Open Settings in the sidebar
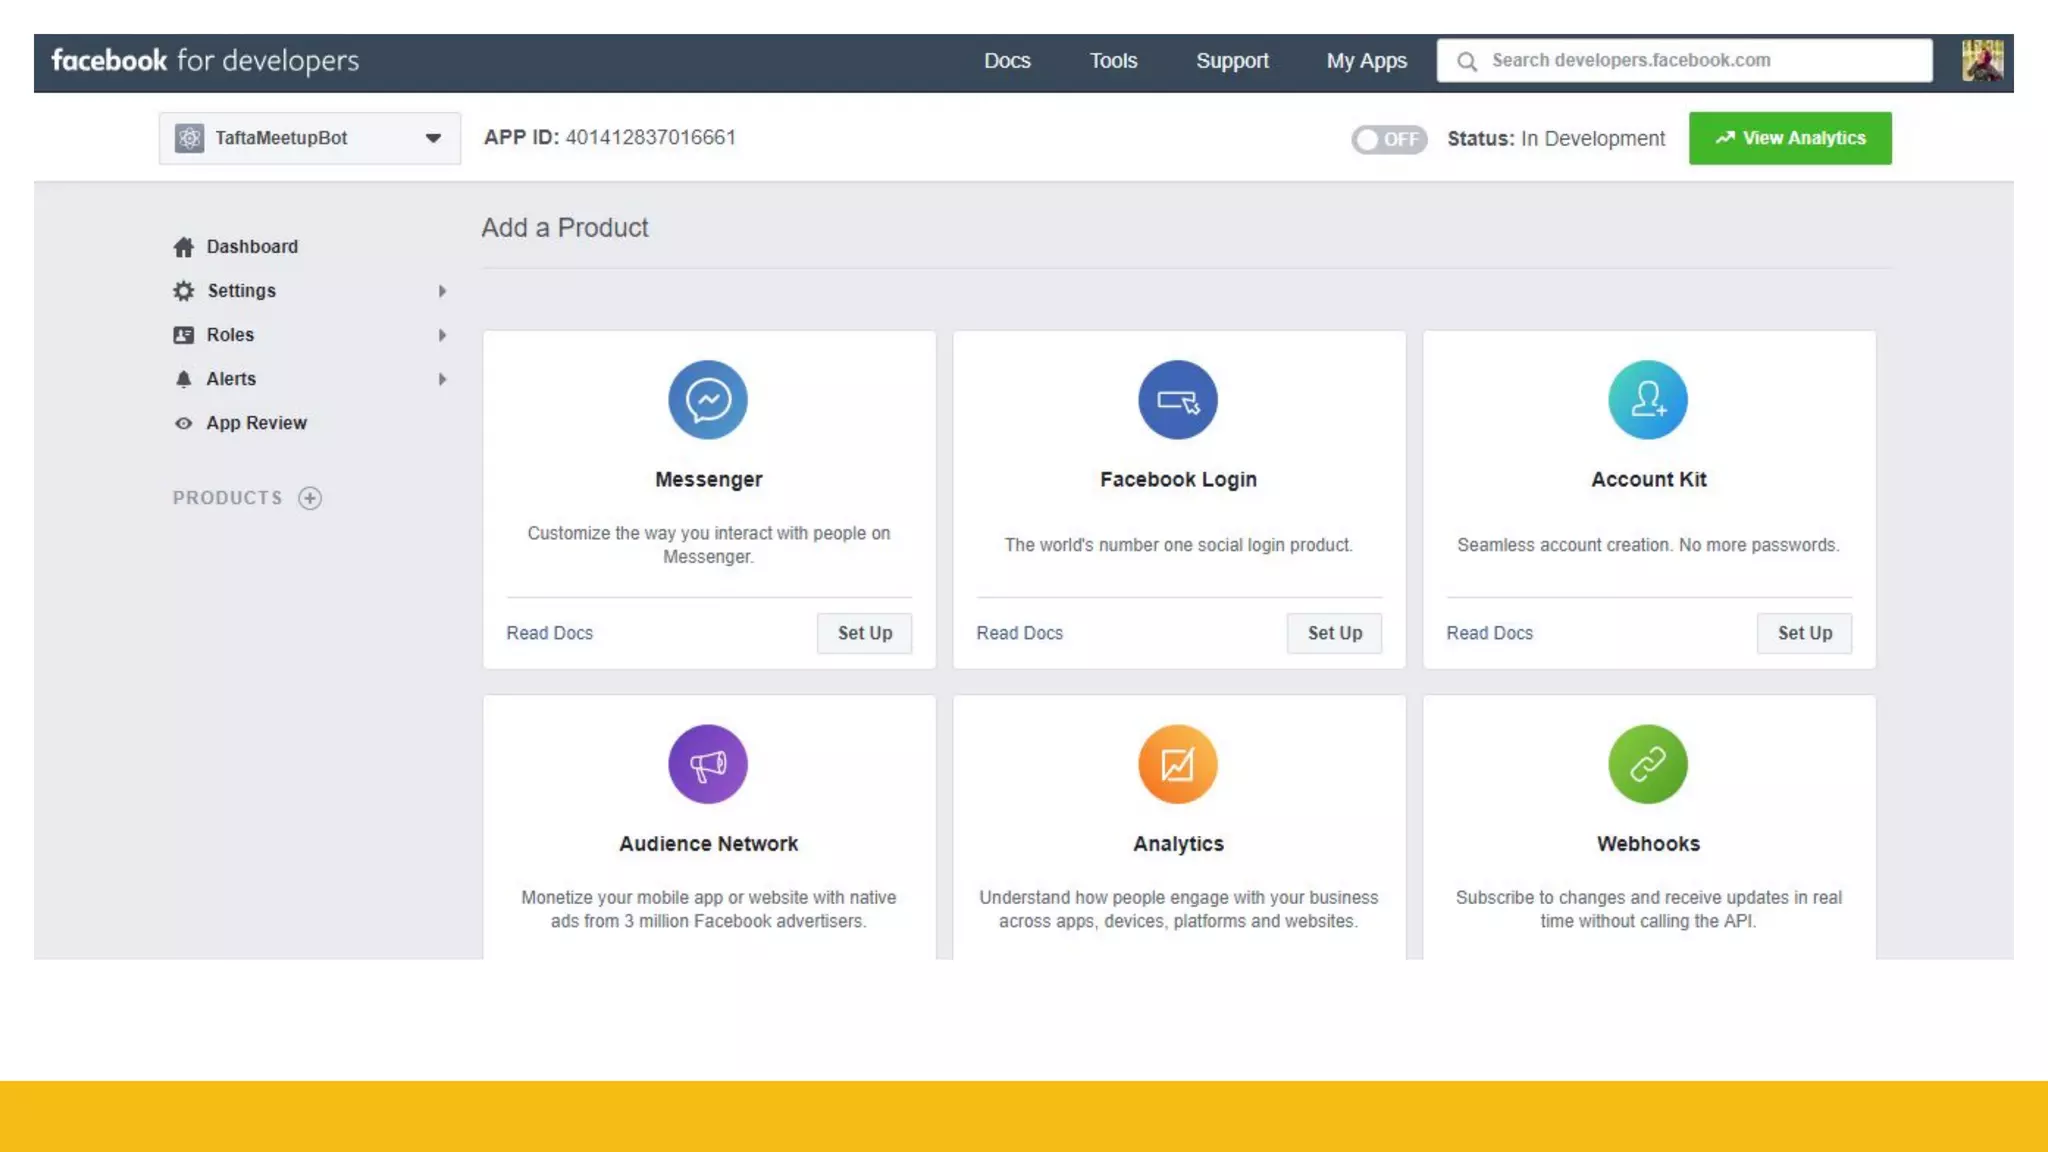Screen dimensions: 2048x1152 point(241,291)
